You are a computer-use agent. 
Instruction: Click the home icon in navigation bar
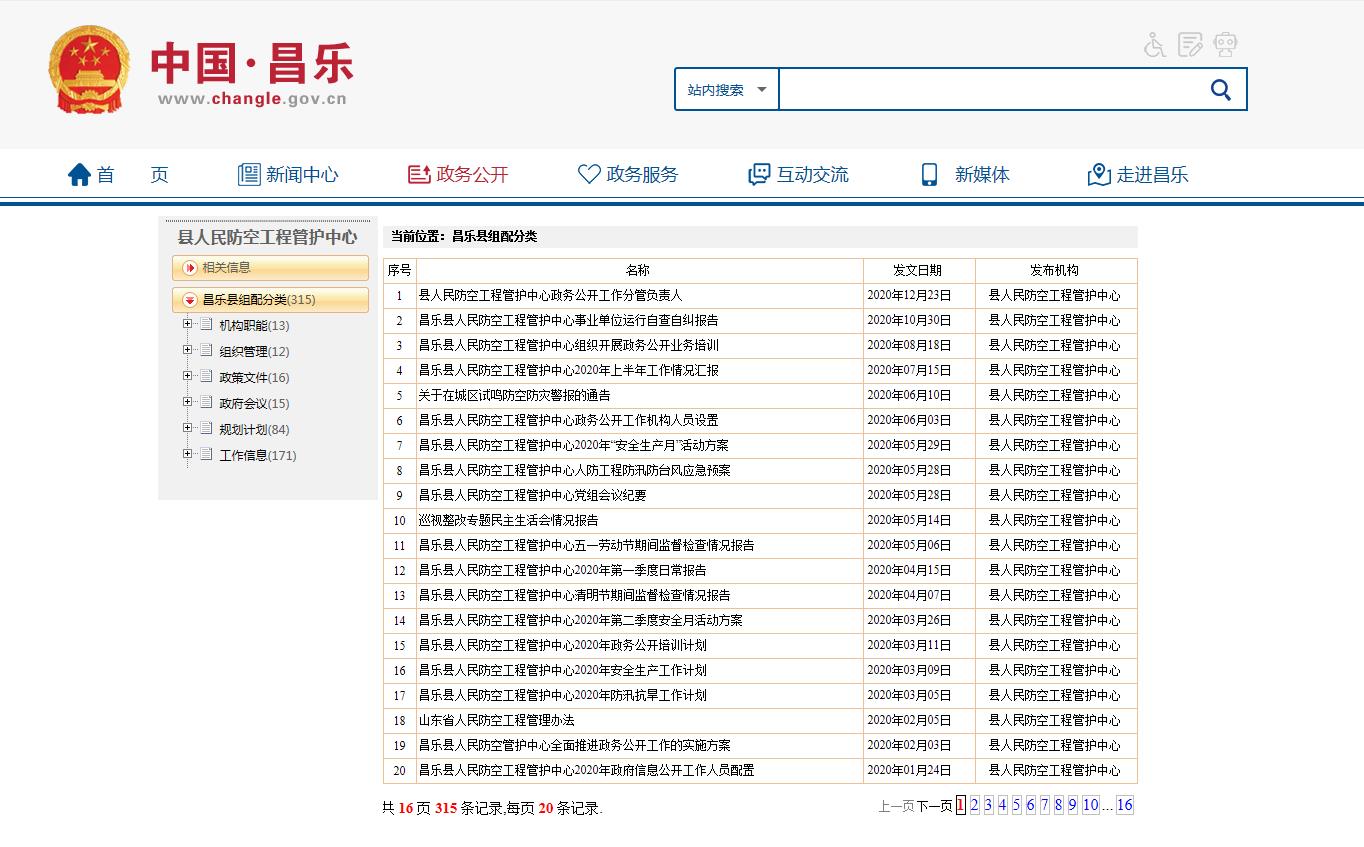pos(79,175)
